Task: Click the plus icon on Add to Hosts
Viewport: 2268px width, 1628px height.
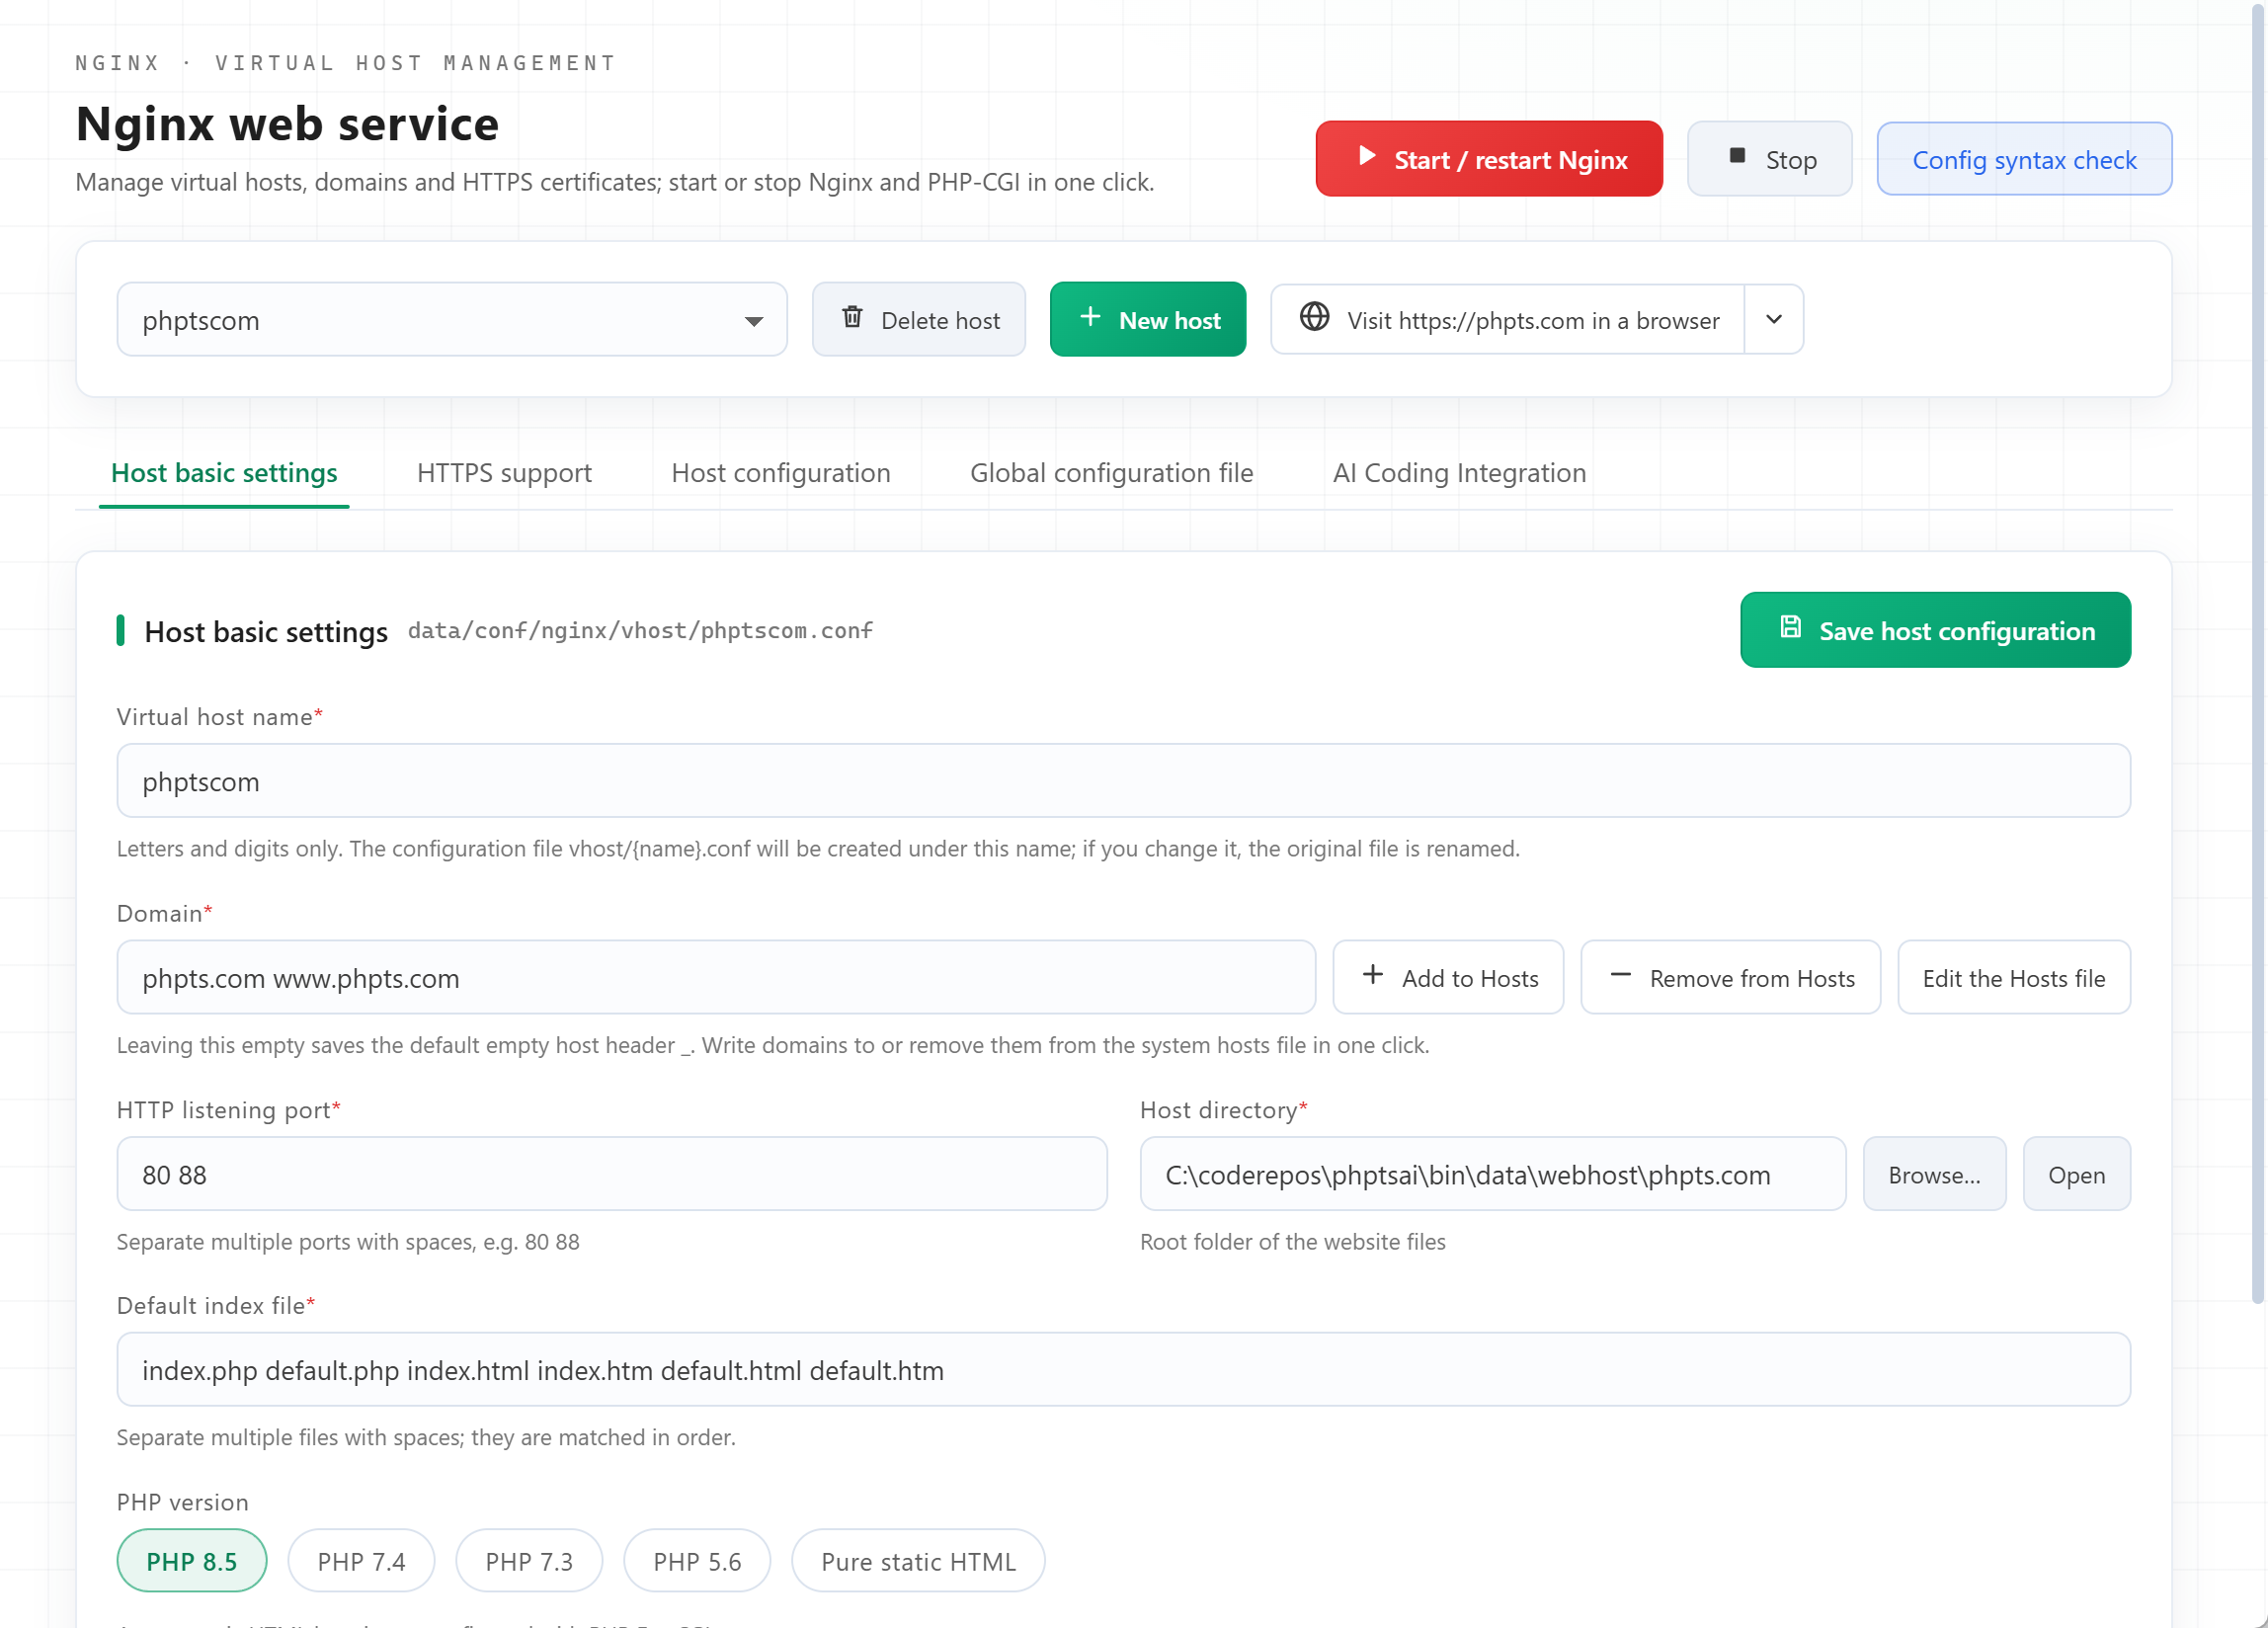Action: (1373, 975)
